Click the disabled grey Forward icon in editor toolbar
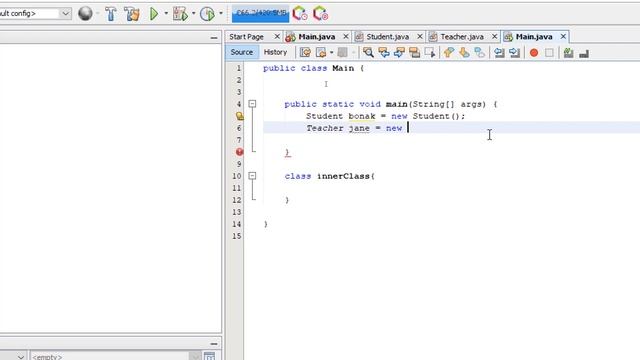Image resolution: width=640 pixels, height=360 pixels. tap(342, 52)
